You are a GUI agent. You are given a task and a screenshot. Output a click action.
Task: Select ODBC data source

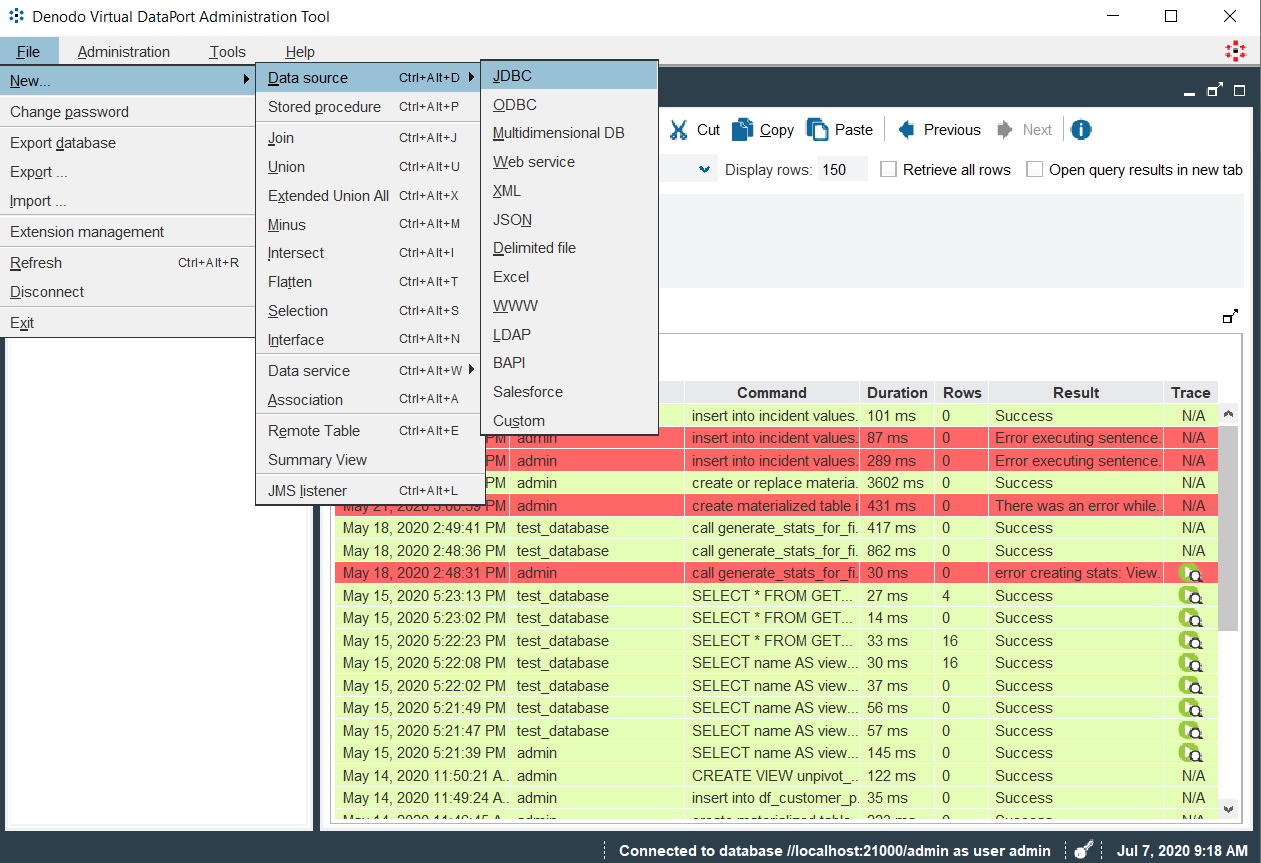click(x=569, y=104)
